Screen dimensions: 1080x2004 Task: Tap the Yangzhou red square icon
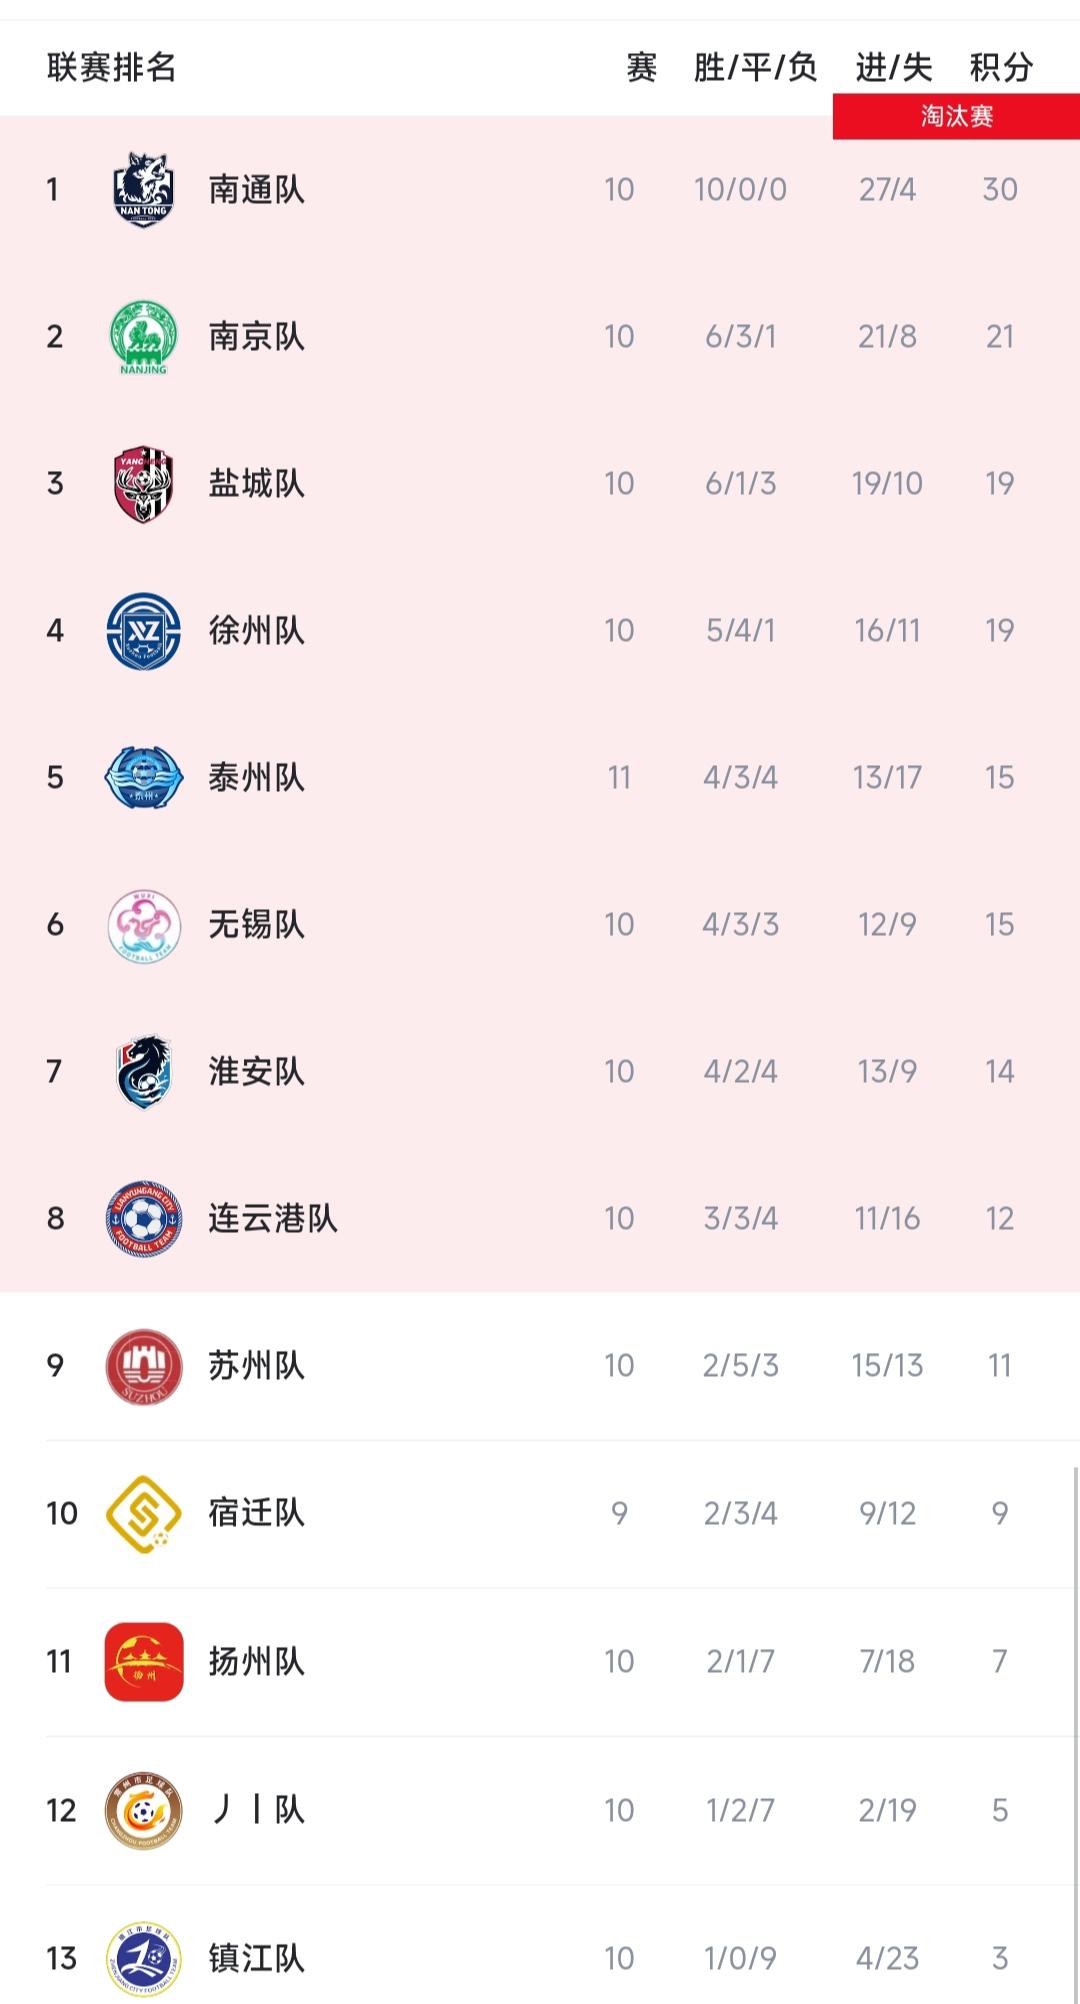144,1661
